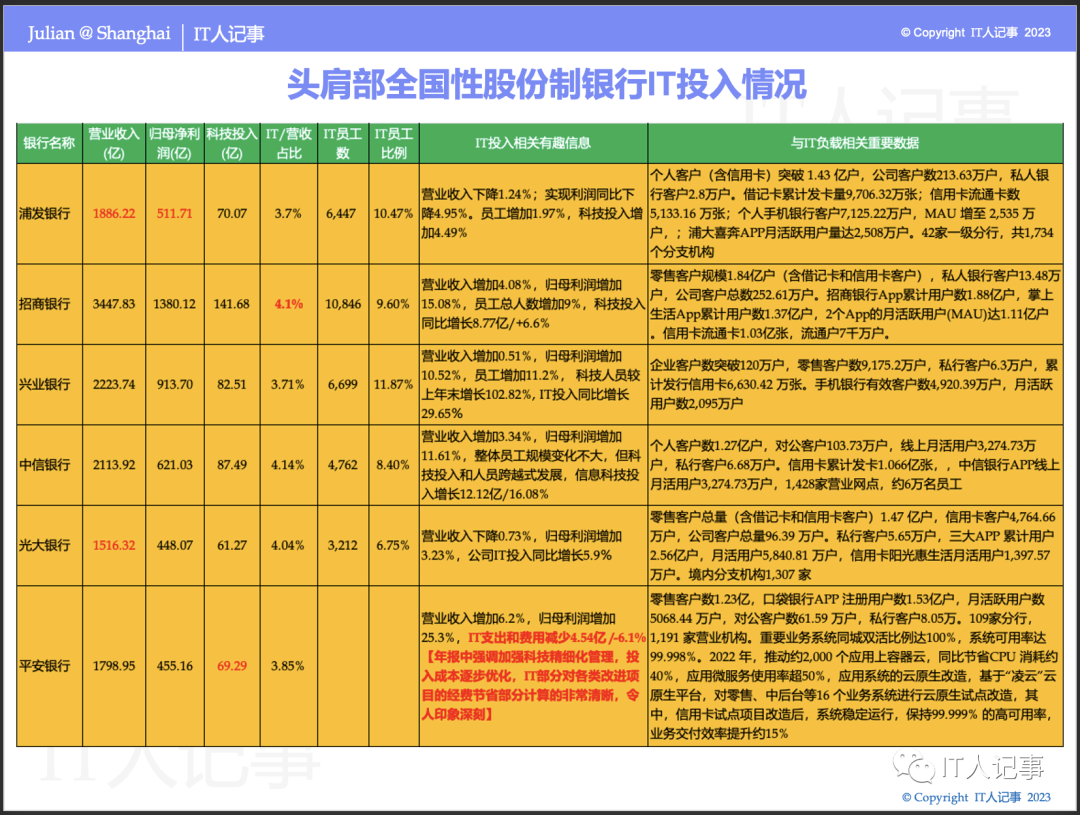Select the 营业收入(亿) column header
The height and width of the screenshot is (815, 1080).
[114, 143]
